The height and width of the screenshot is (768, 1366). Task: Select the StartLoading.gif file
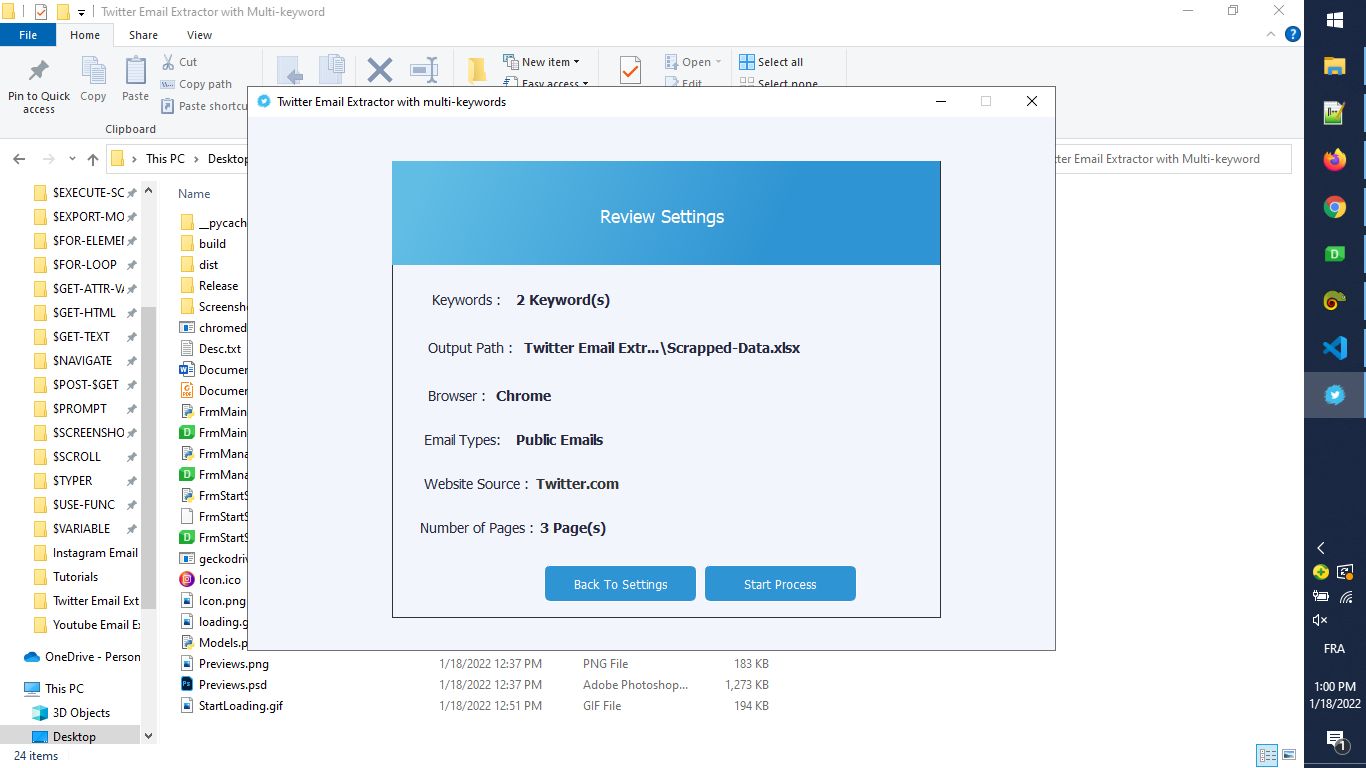click(x=232, y=706)
